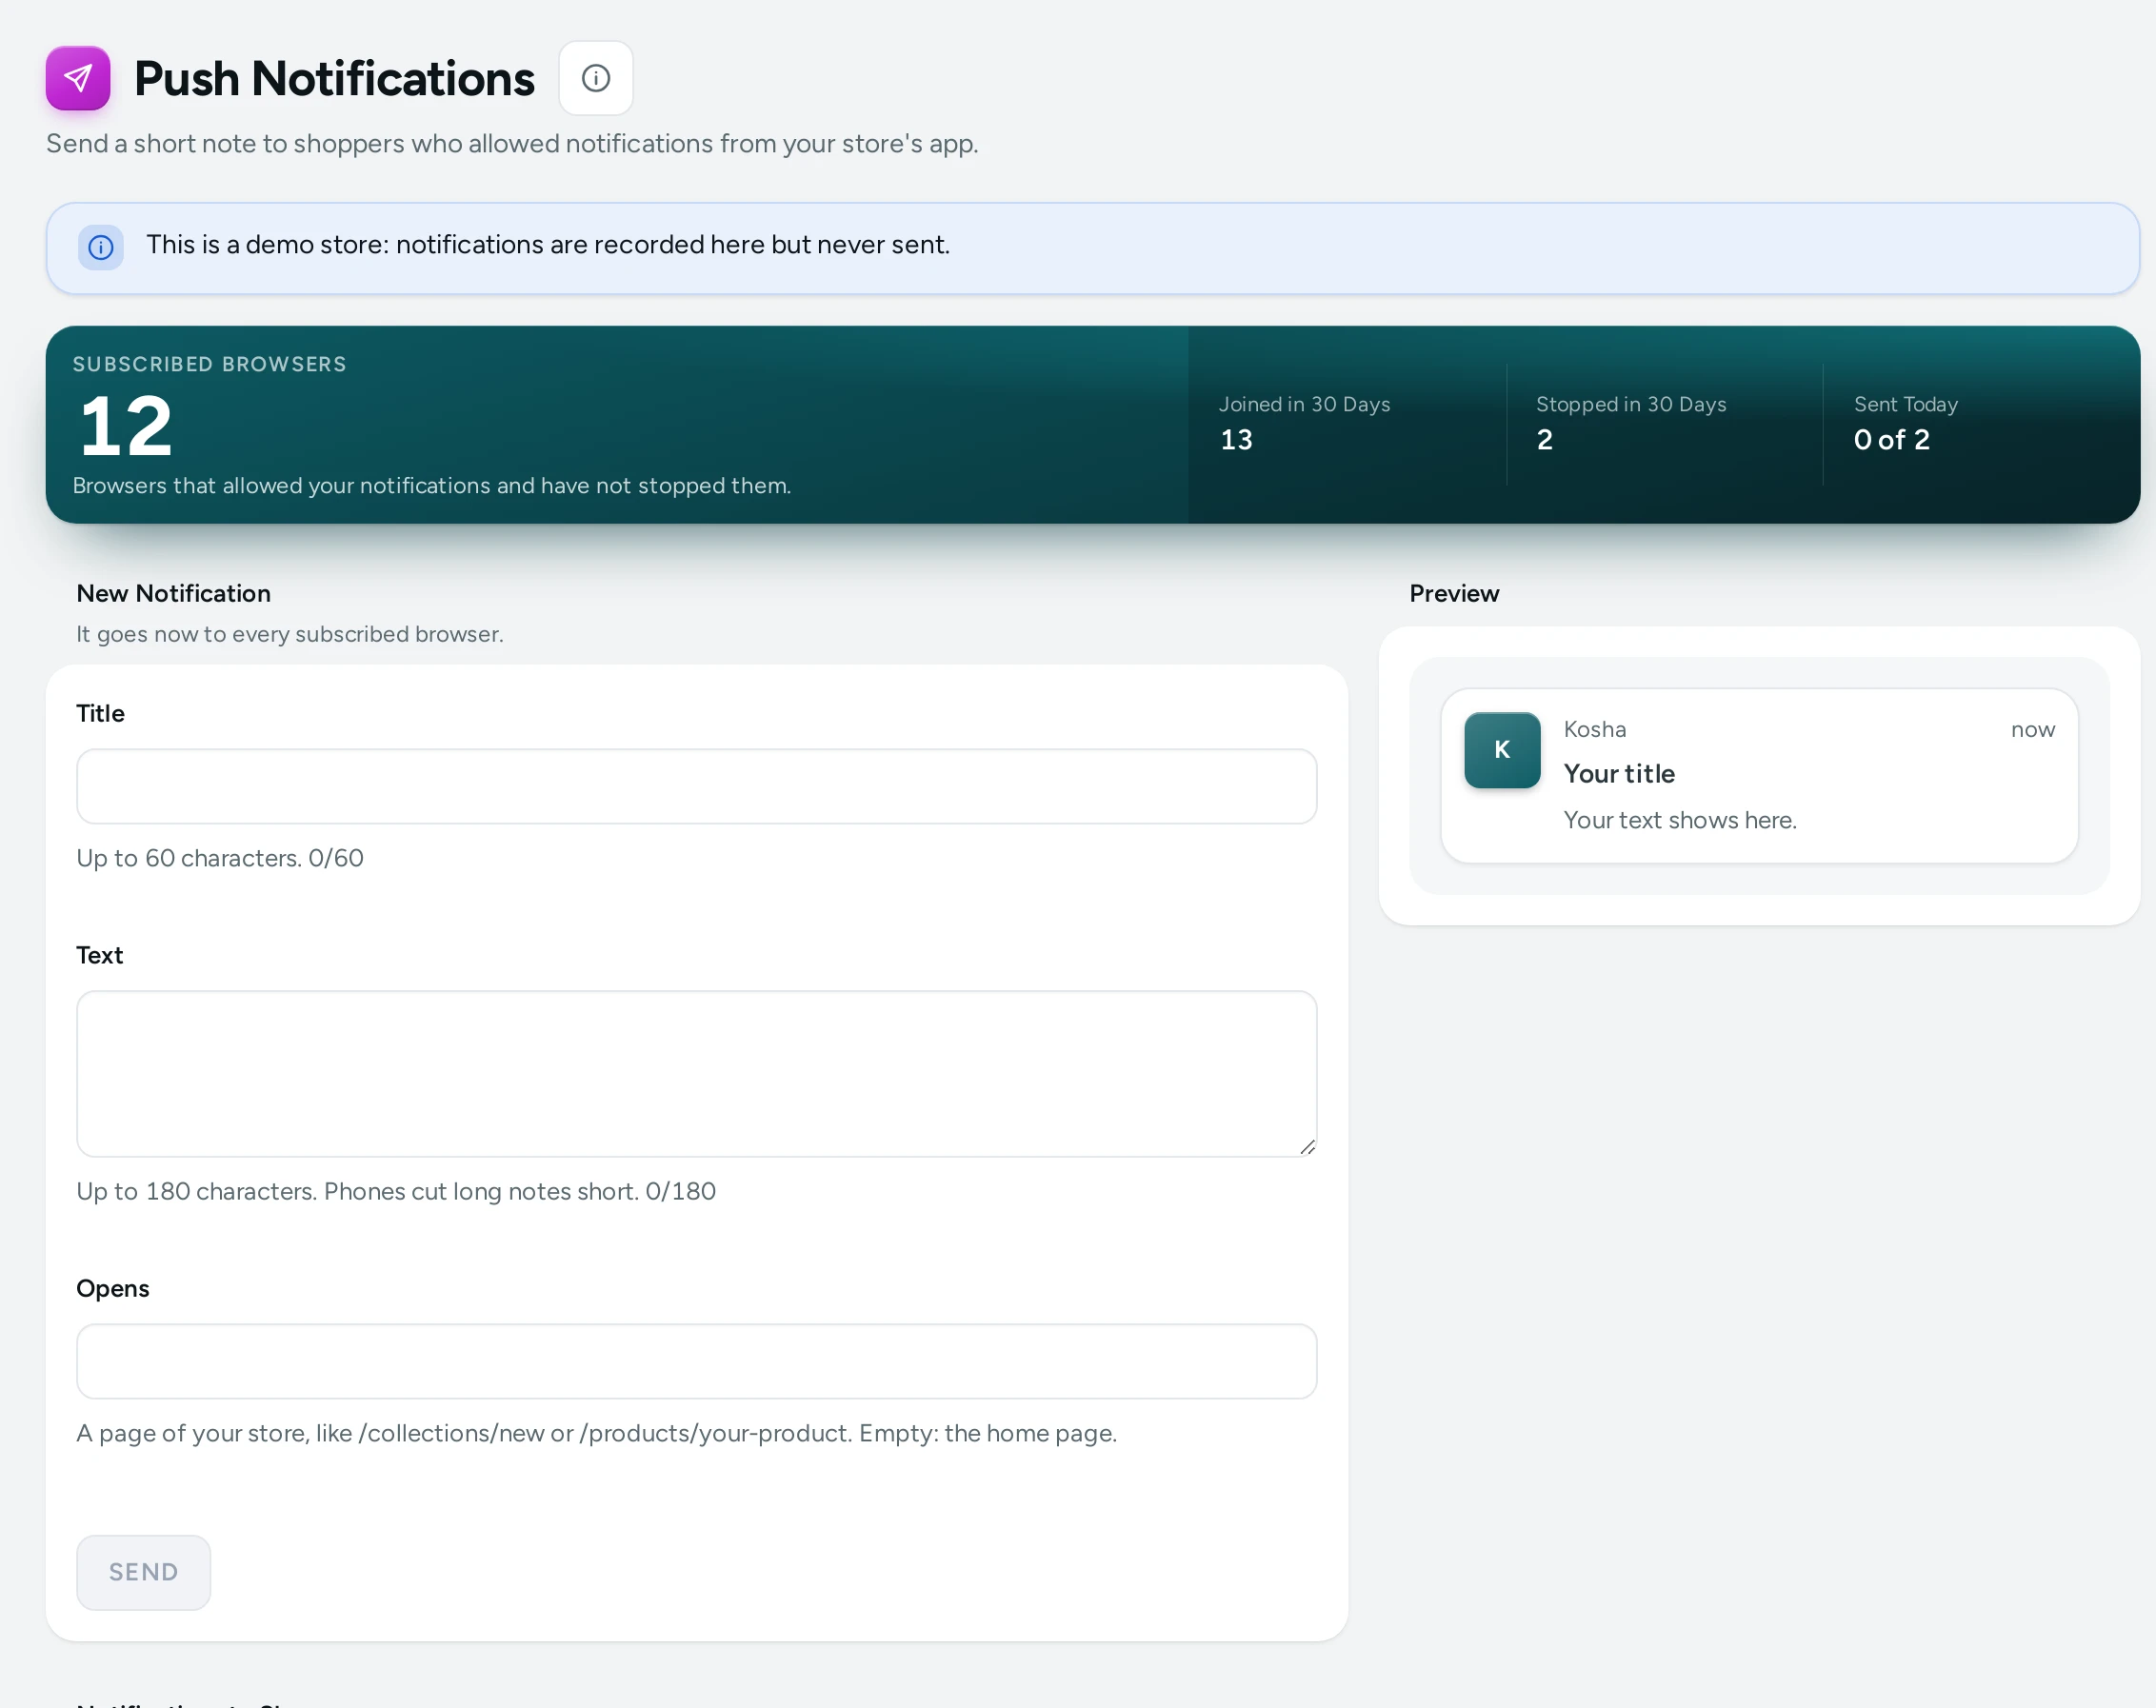Click 'Your title' in notification preview
This screenshot has width=2156, height=1708.
click(1618, 774)
